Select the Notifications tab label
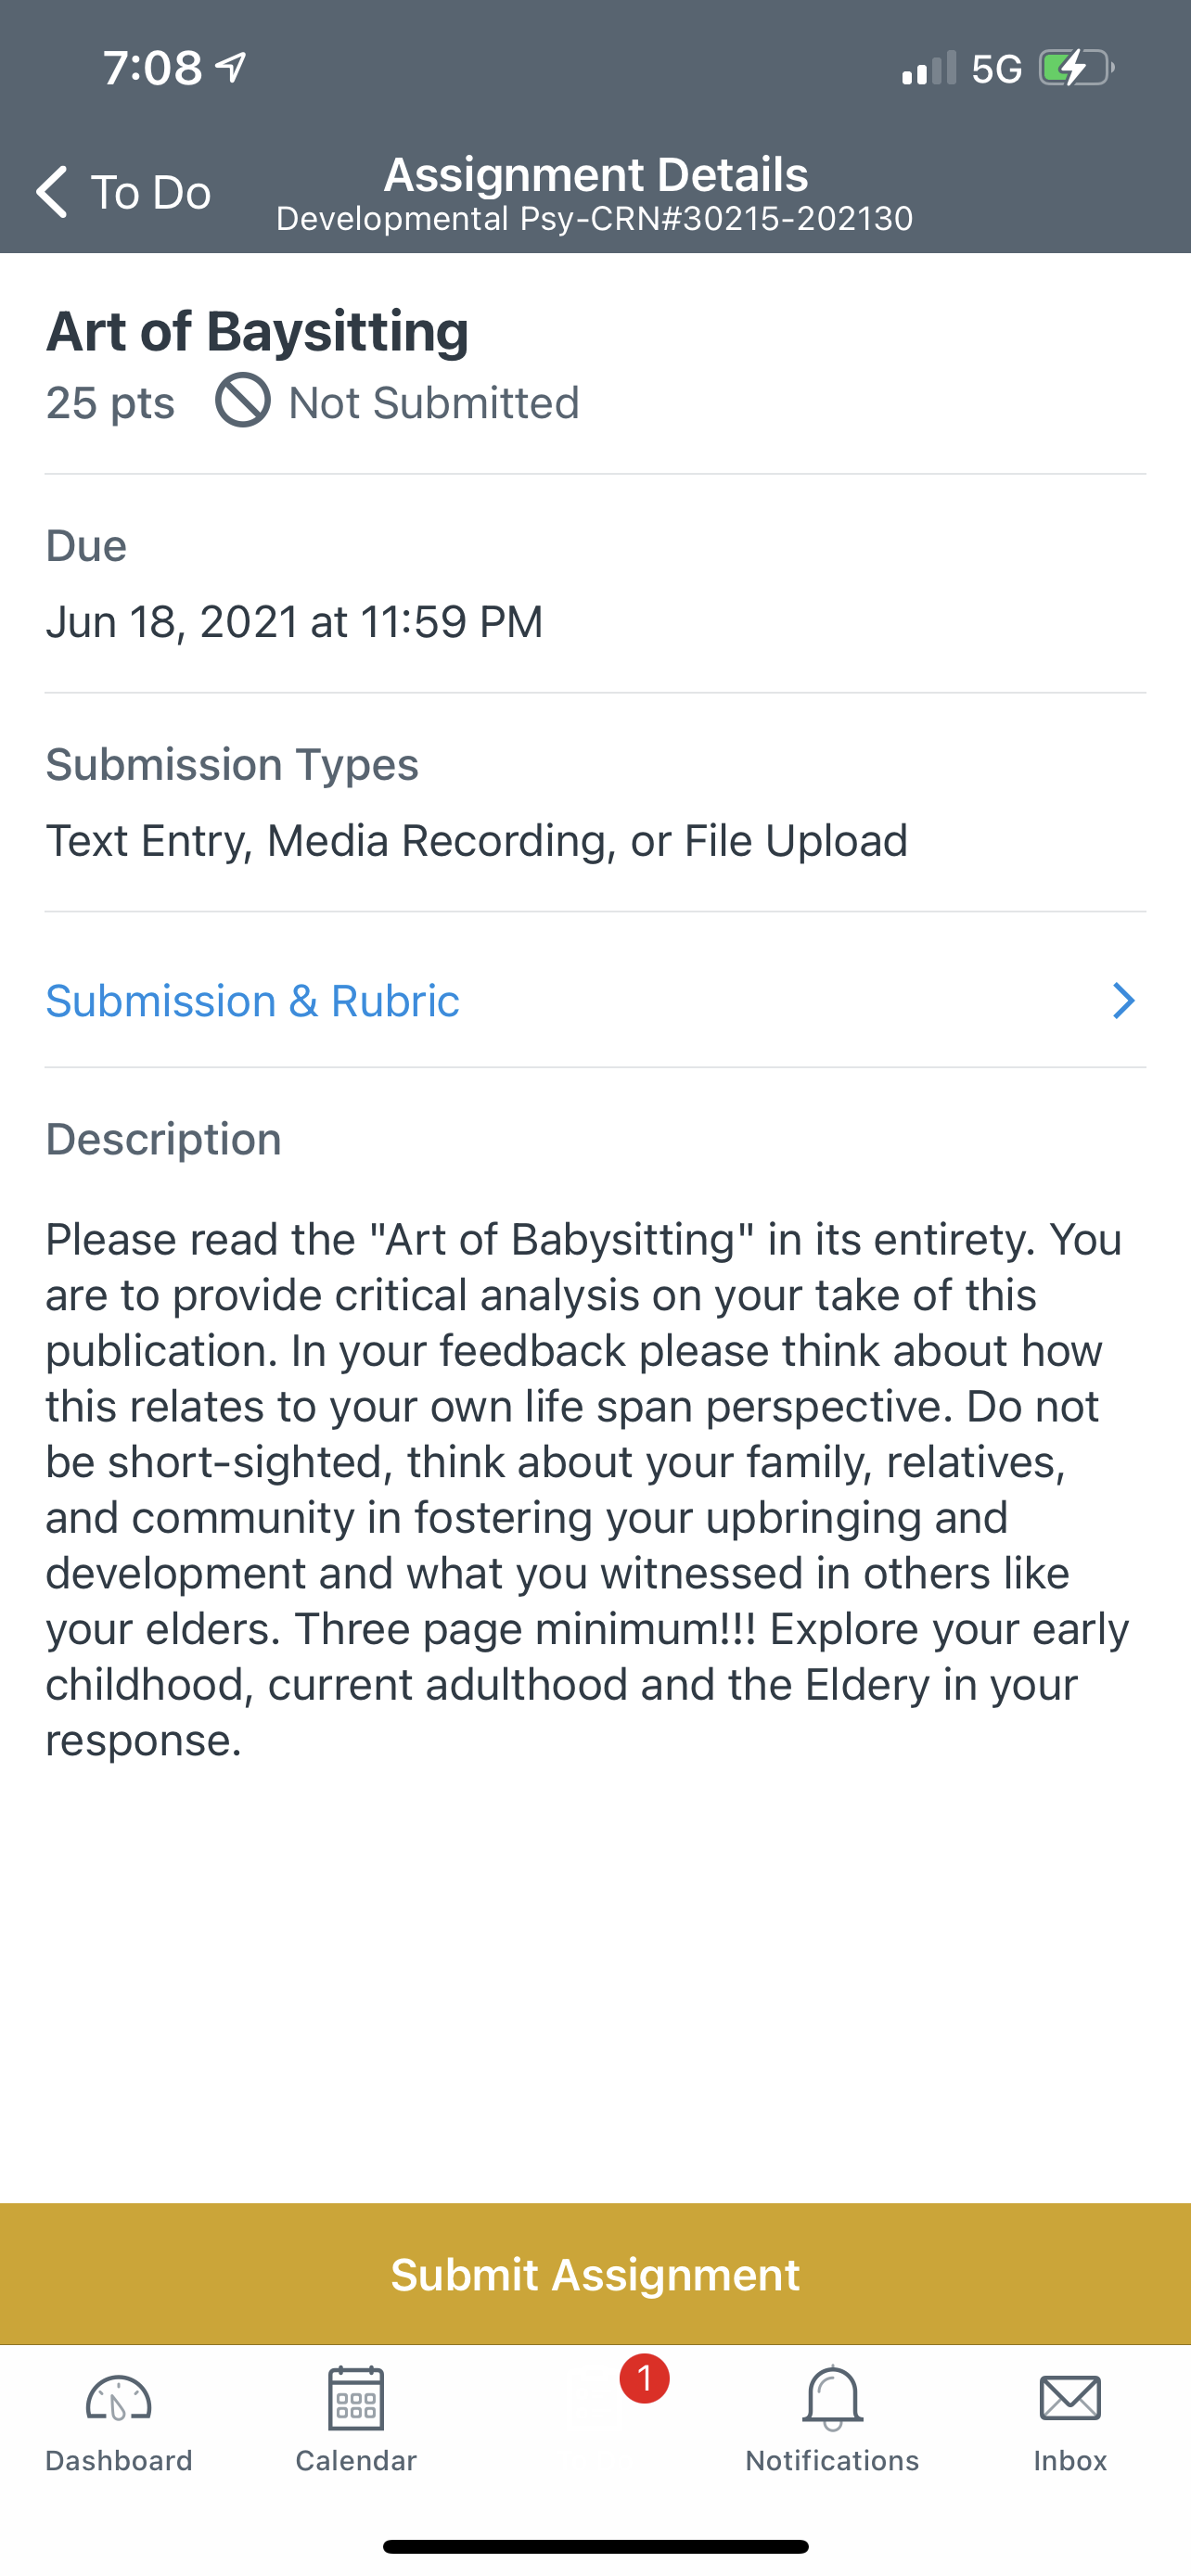This screenshot has height=2576, width=1191. click(832, 2461)
